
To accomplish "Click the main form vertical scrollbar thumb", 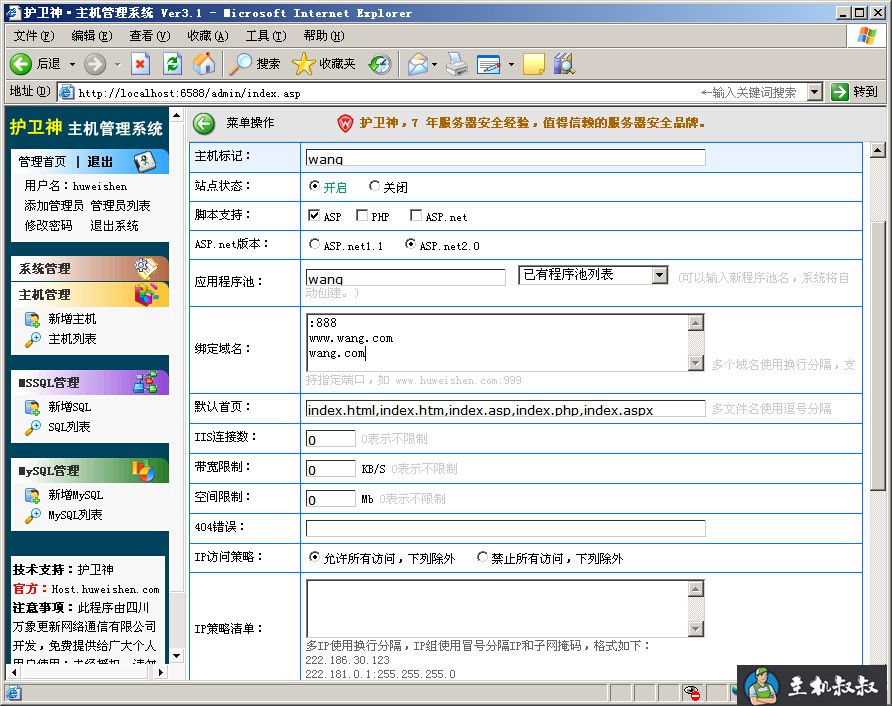I will (x=878, y=356).
